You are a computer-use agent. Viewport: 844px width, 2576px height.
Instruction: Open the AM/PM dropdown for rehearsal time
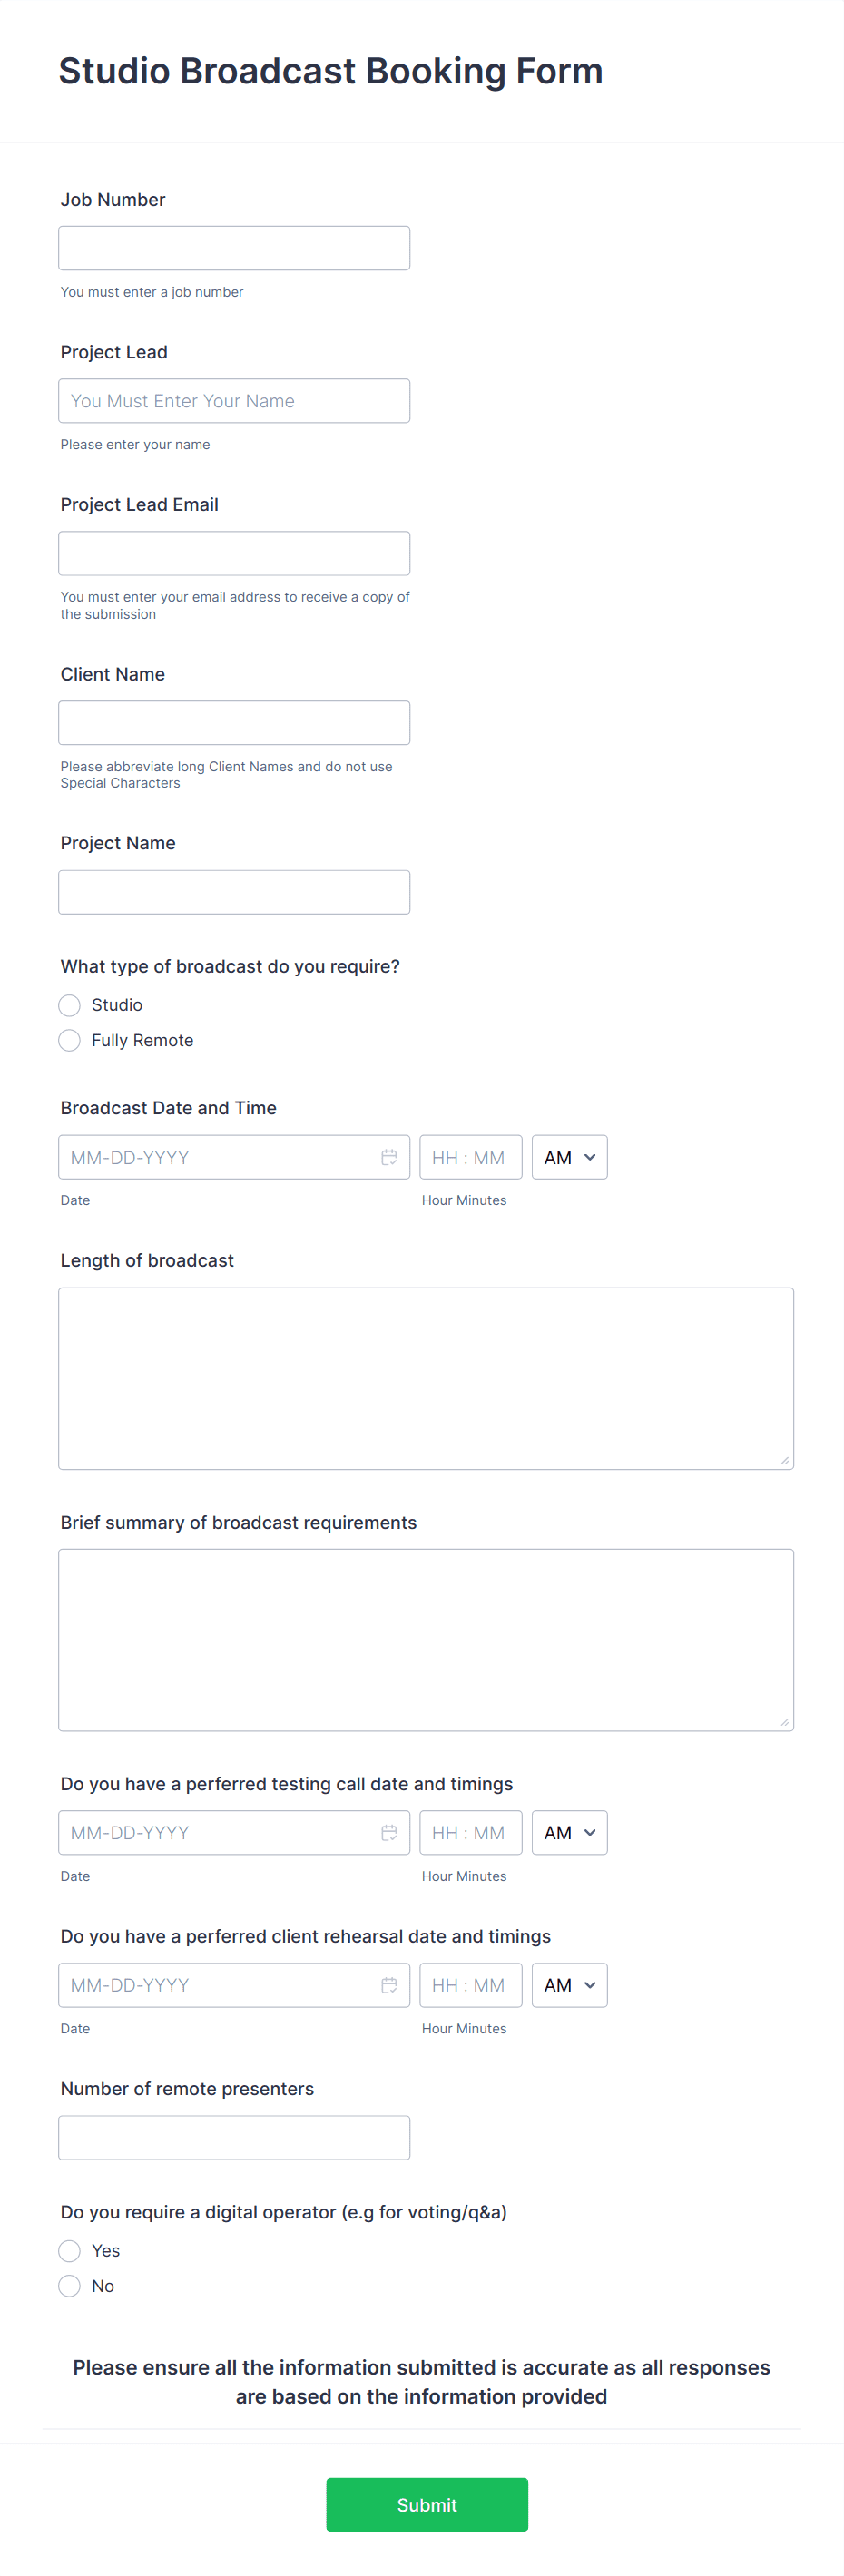click(x=568, y=1985)
